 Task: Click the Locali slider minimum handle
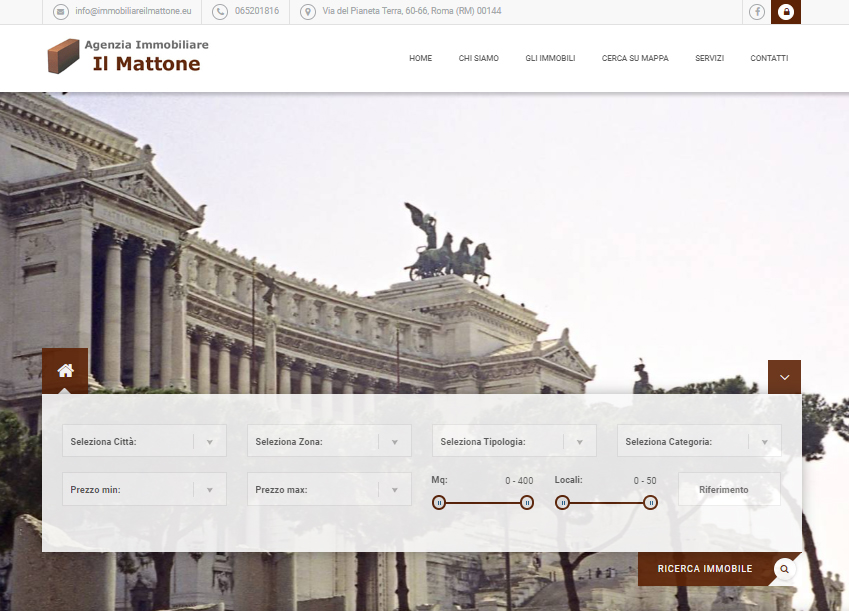[563, 503]
